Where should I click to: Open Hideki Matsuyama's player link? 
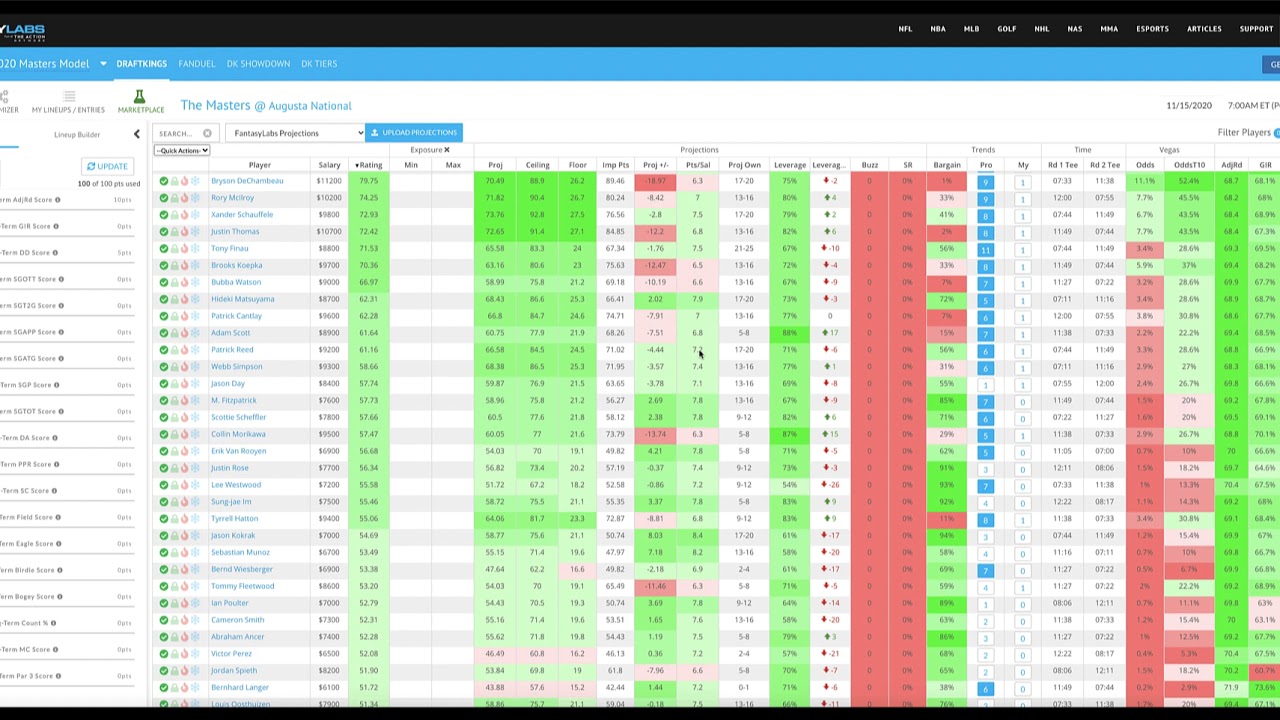(x=242, y=299)
